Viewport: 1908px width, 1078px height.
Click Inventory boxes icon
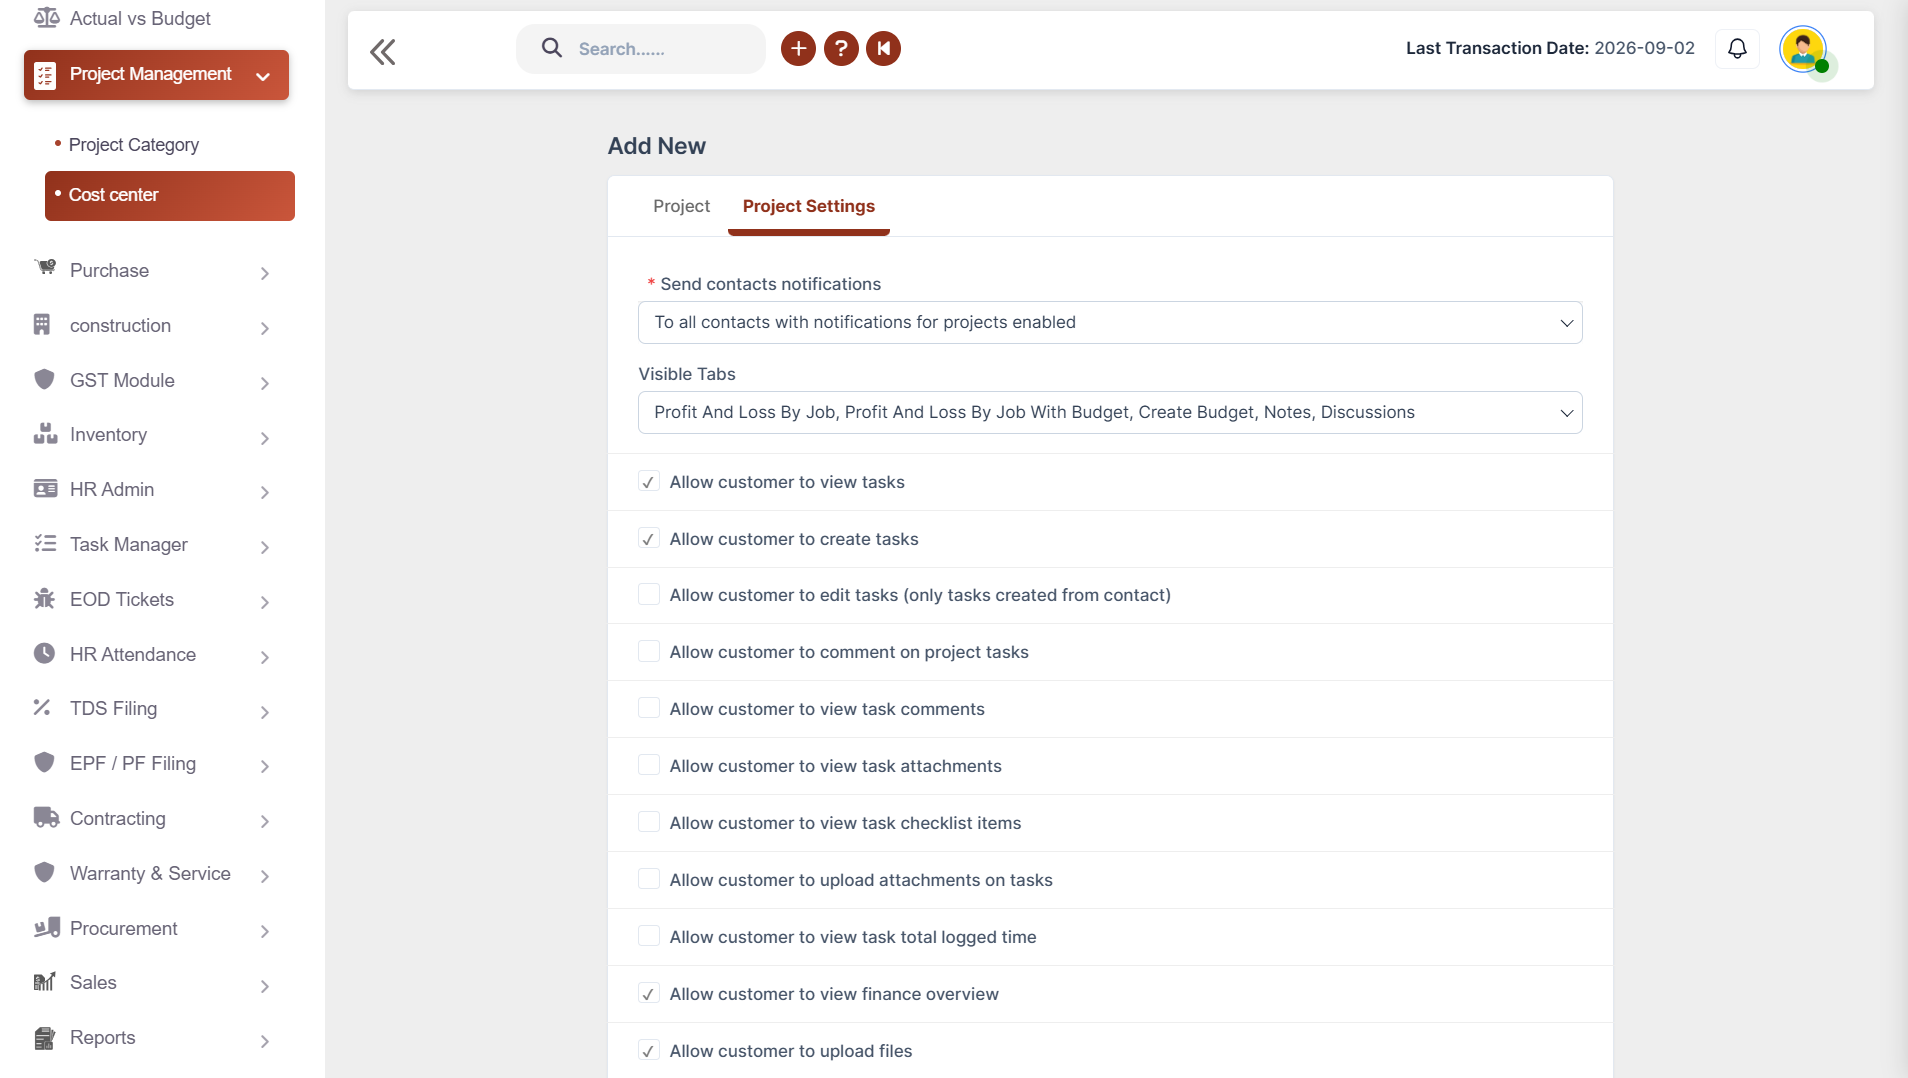pyautogui.click(x=45, y=434)
